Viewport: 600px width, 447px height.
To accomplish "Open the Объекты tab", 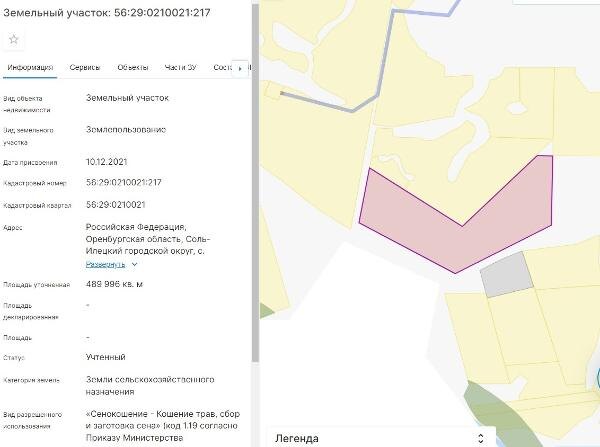I will (x=133, y=67).
